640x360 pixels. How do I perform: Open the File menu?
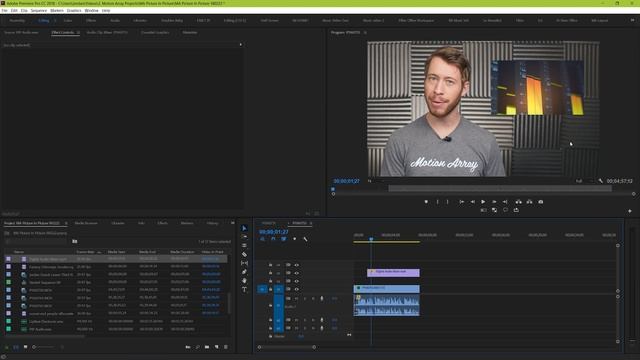pos(4,10)
